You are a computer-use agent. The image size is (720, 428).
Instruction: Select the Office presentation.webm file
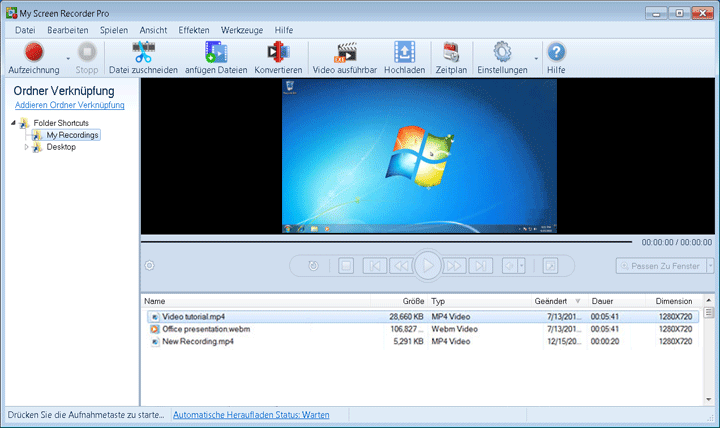point(207,328)
